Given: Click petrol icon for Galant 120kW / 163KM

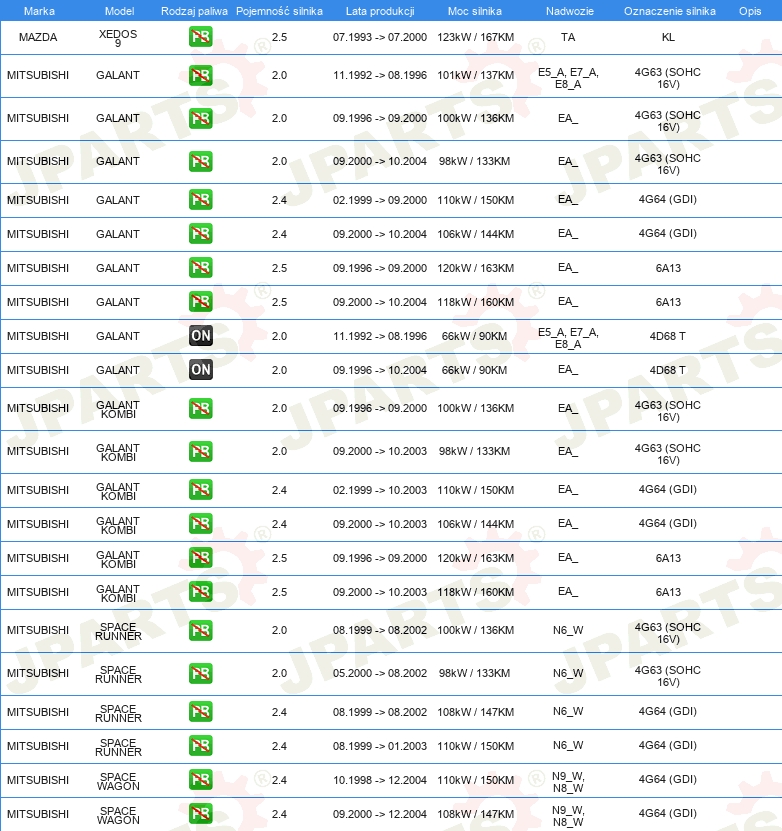Looking at the screenshot, I should pos(201,268).
